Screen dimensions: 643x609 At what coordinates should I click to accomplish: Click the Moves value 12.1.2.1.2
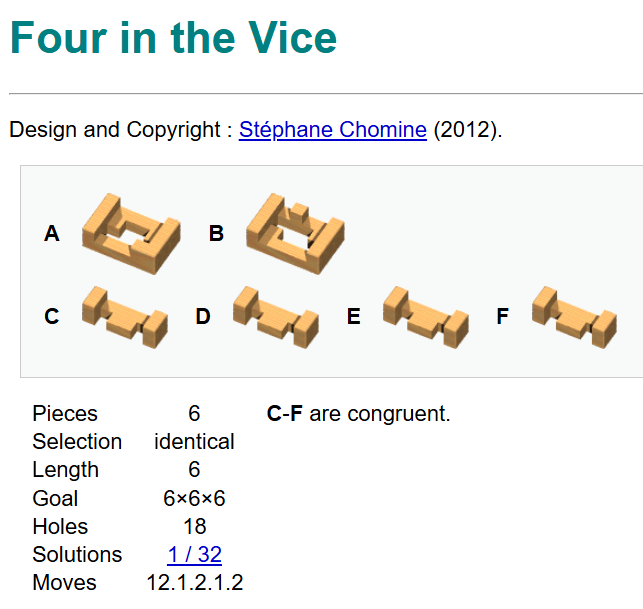(x=194, y=582)
